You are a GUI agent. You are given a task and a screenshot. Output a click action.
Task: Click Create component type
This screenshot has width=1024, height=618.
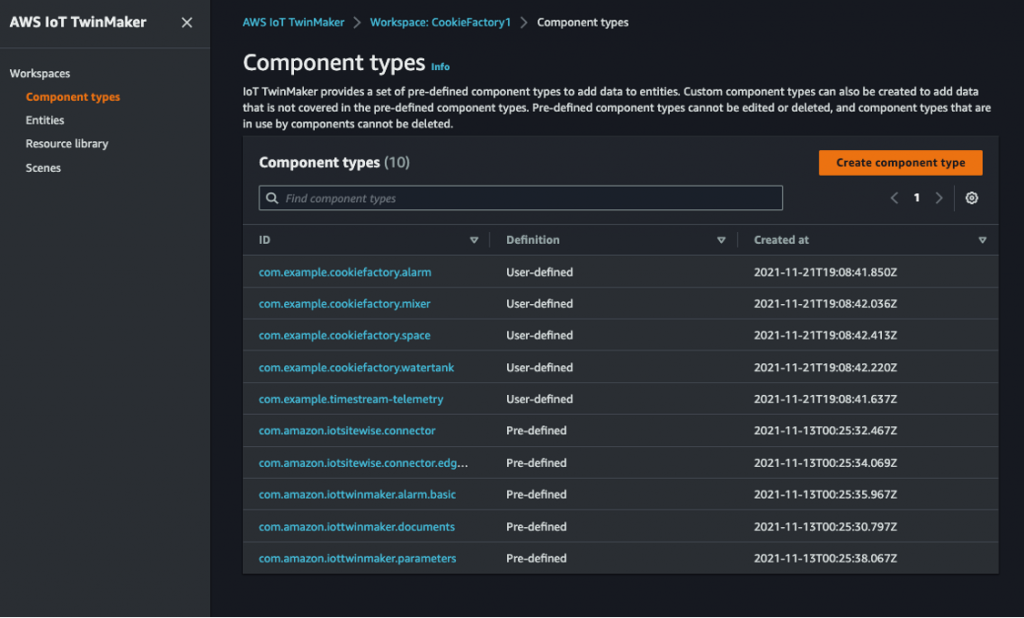[x=900, y=162]
